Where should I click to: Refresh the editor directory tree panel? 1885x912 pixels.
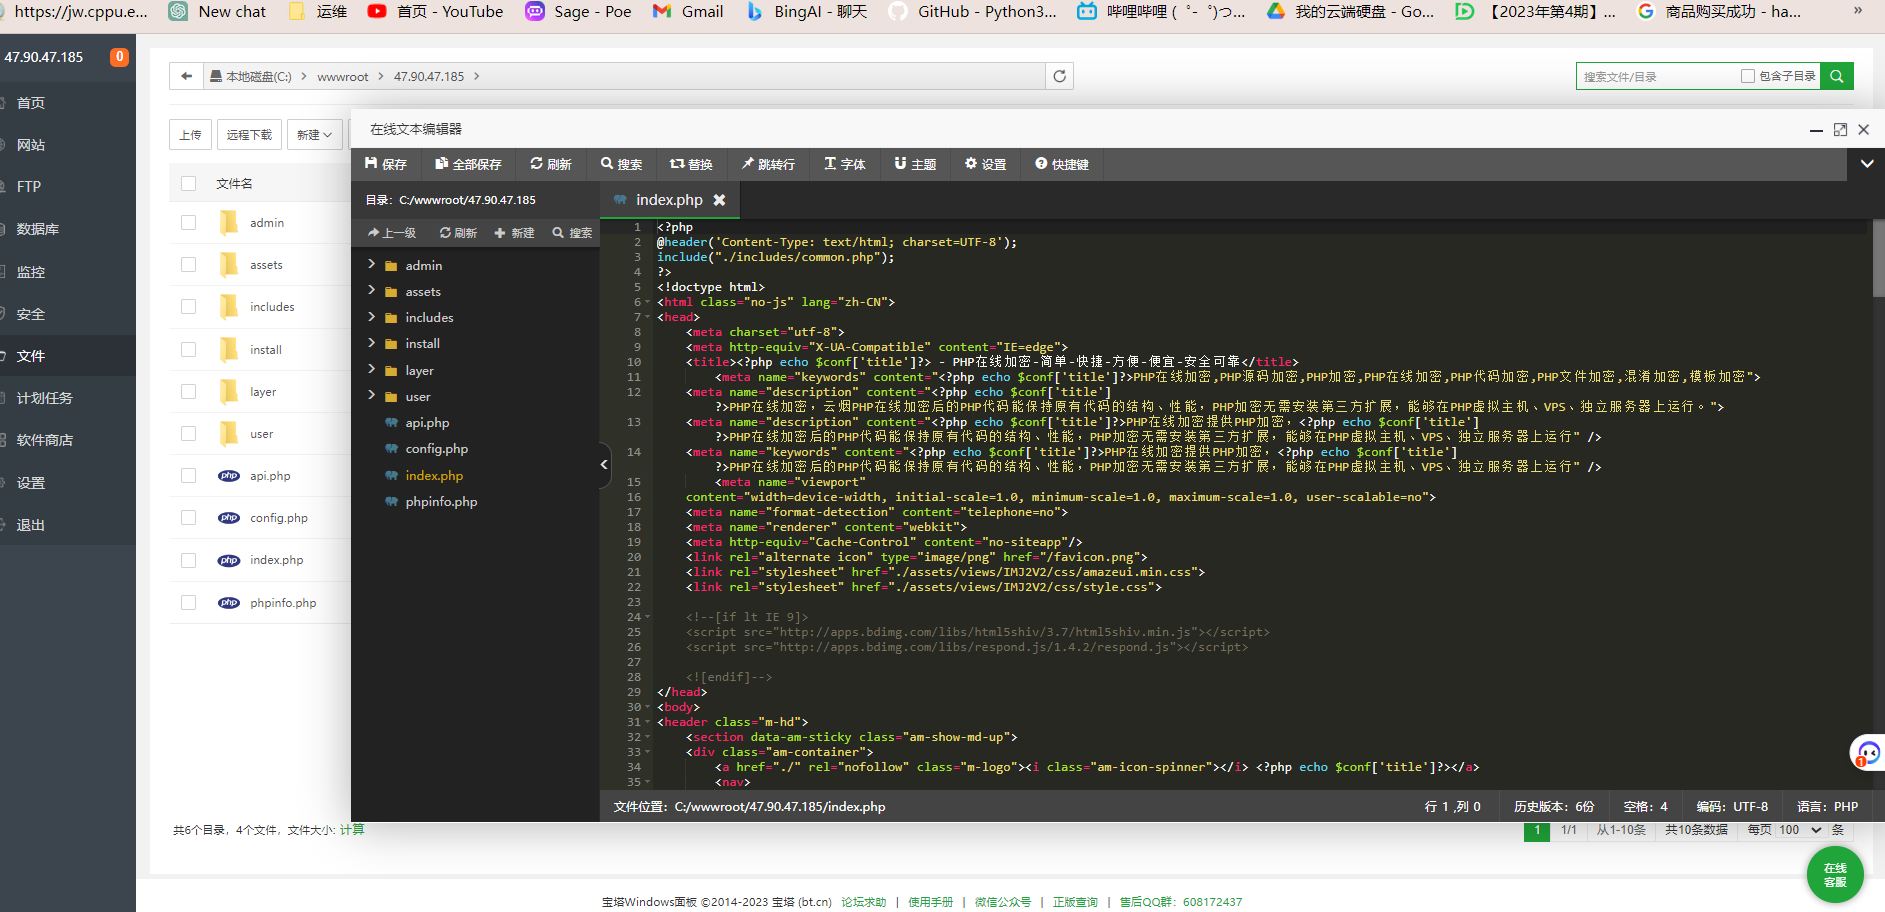458,233
